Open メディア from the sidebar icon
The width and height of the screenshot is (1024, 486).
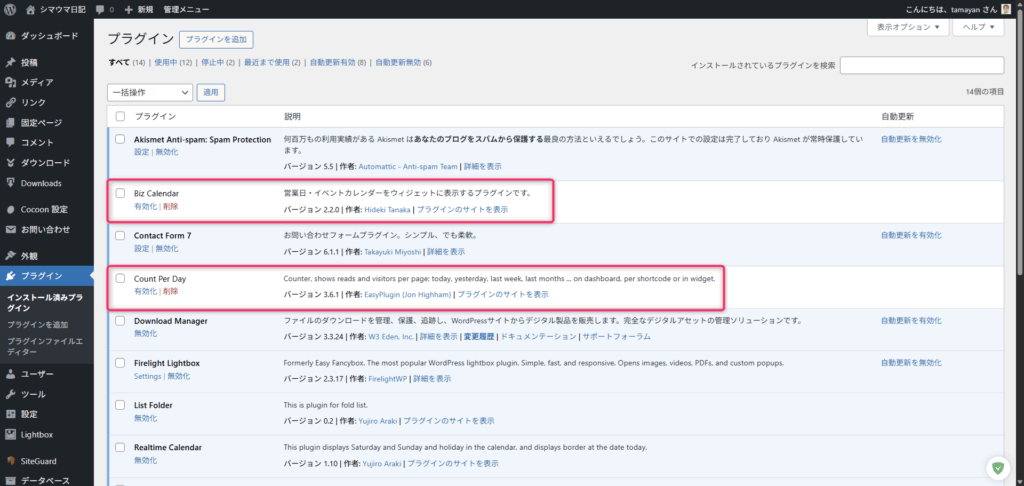coord(11,82)
